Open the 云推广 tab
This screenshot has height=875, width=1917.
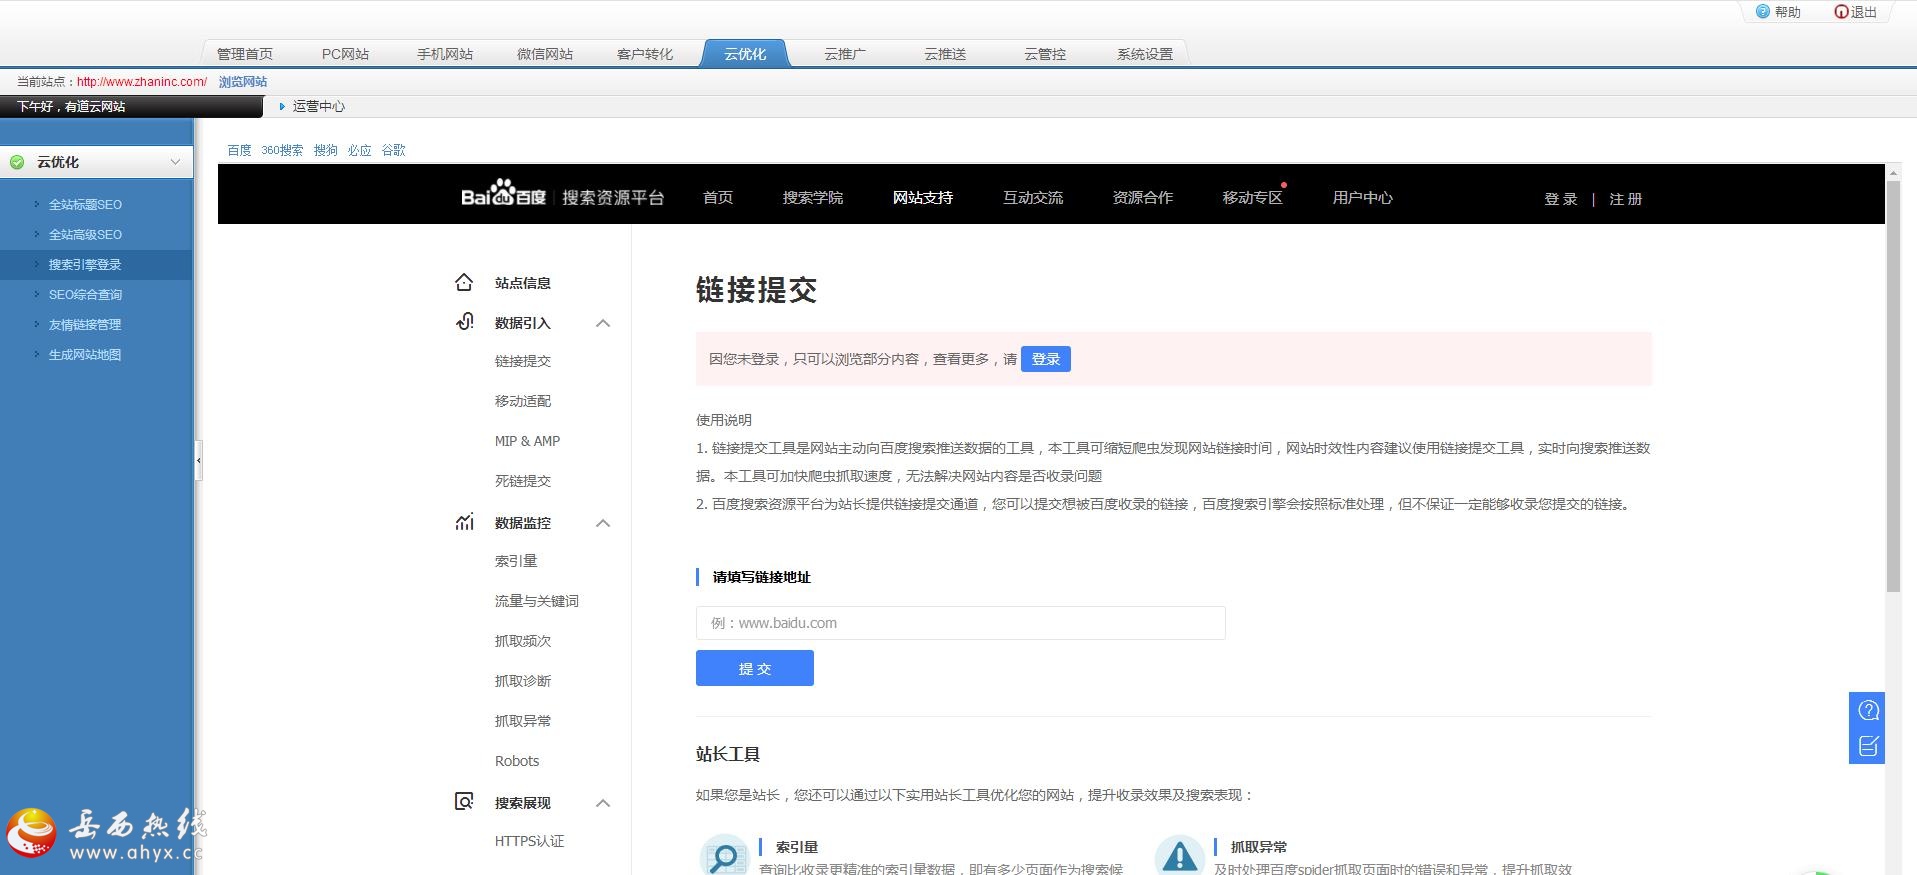tap(845, 54)
